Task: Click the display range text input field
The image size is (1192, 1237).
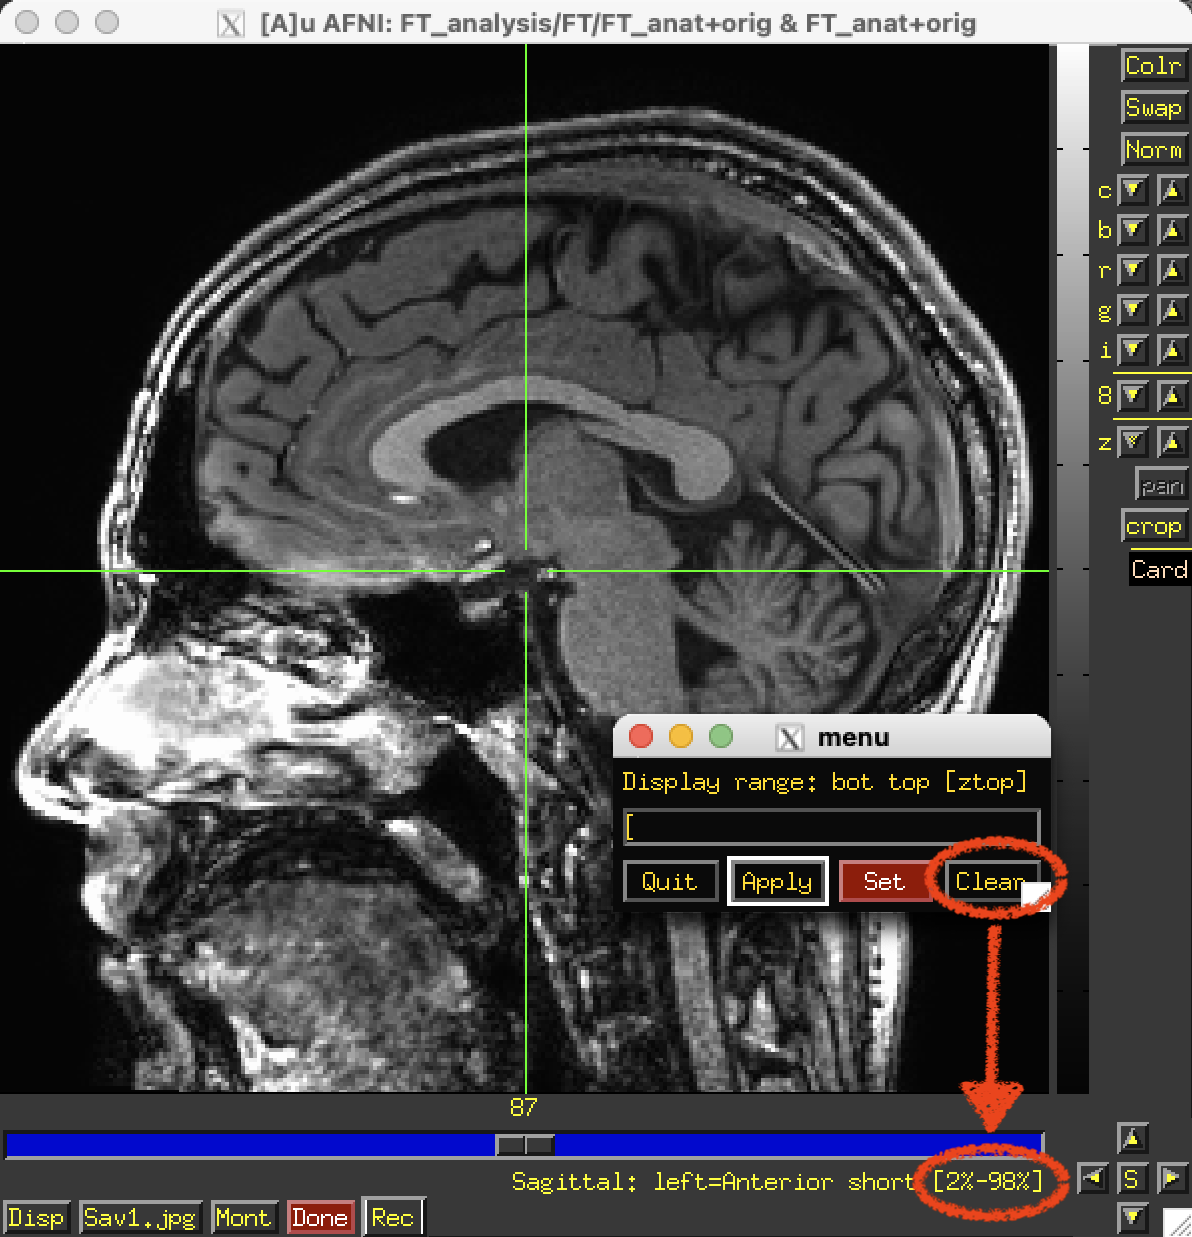Action: point(831,828)
